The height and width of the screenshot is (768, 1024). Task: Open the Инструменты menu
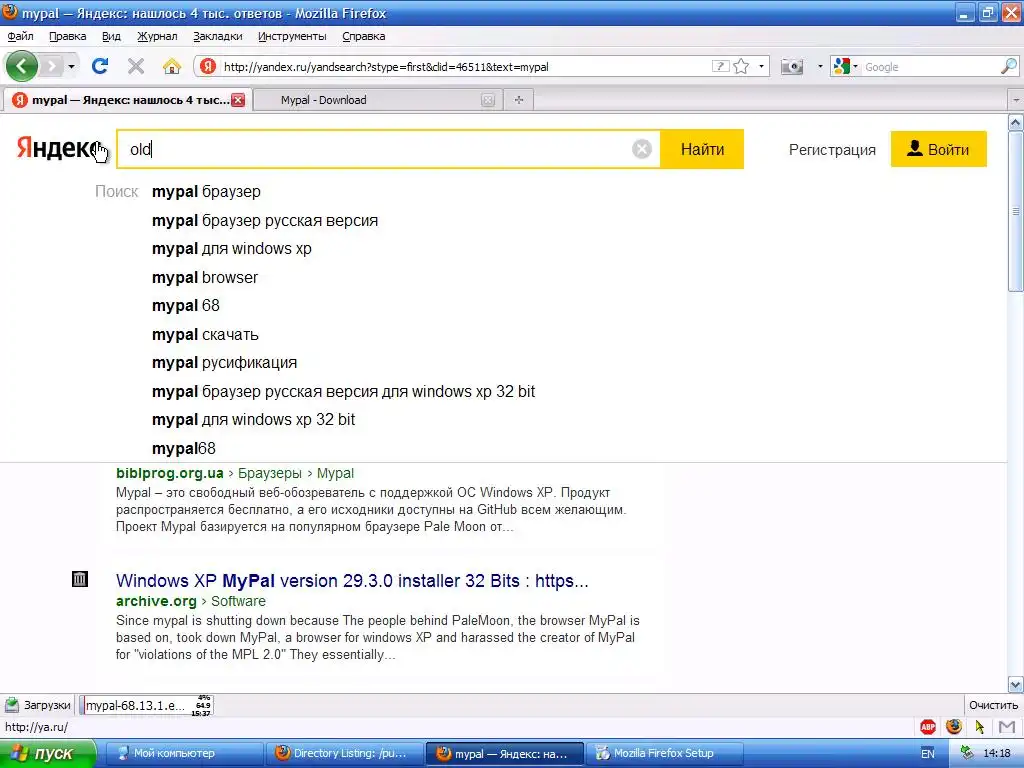click(292, 37)
